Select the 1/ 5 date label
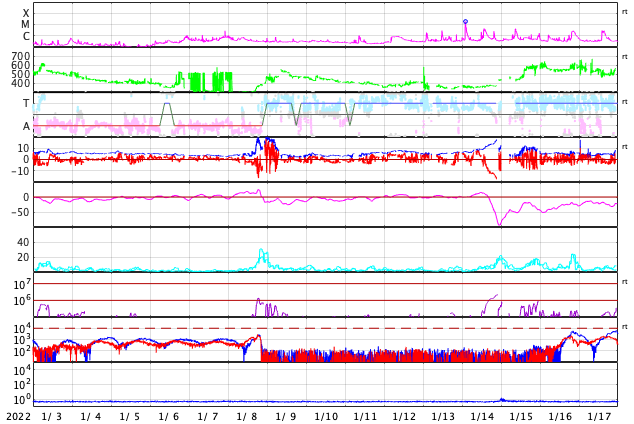Image resolution: width=634 pixels, height=424 pixels. [x=130, y=416]
